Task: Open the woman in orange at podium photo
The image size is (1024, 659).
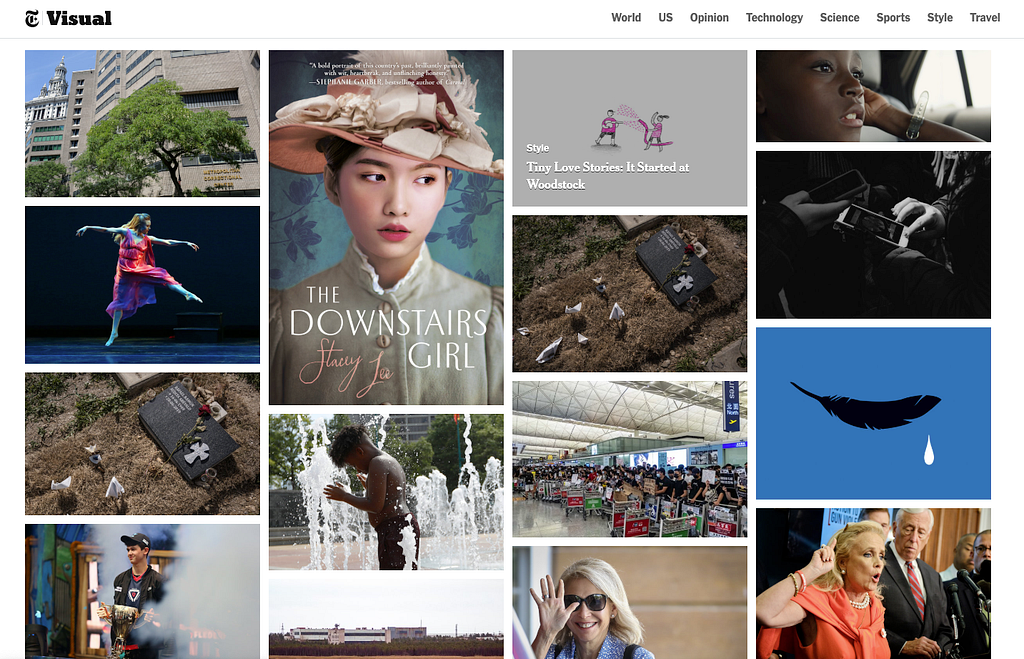Action: click(873, 584)
